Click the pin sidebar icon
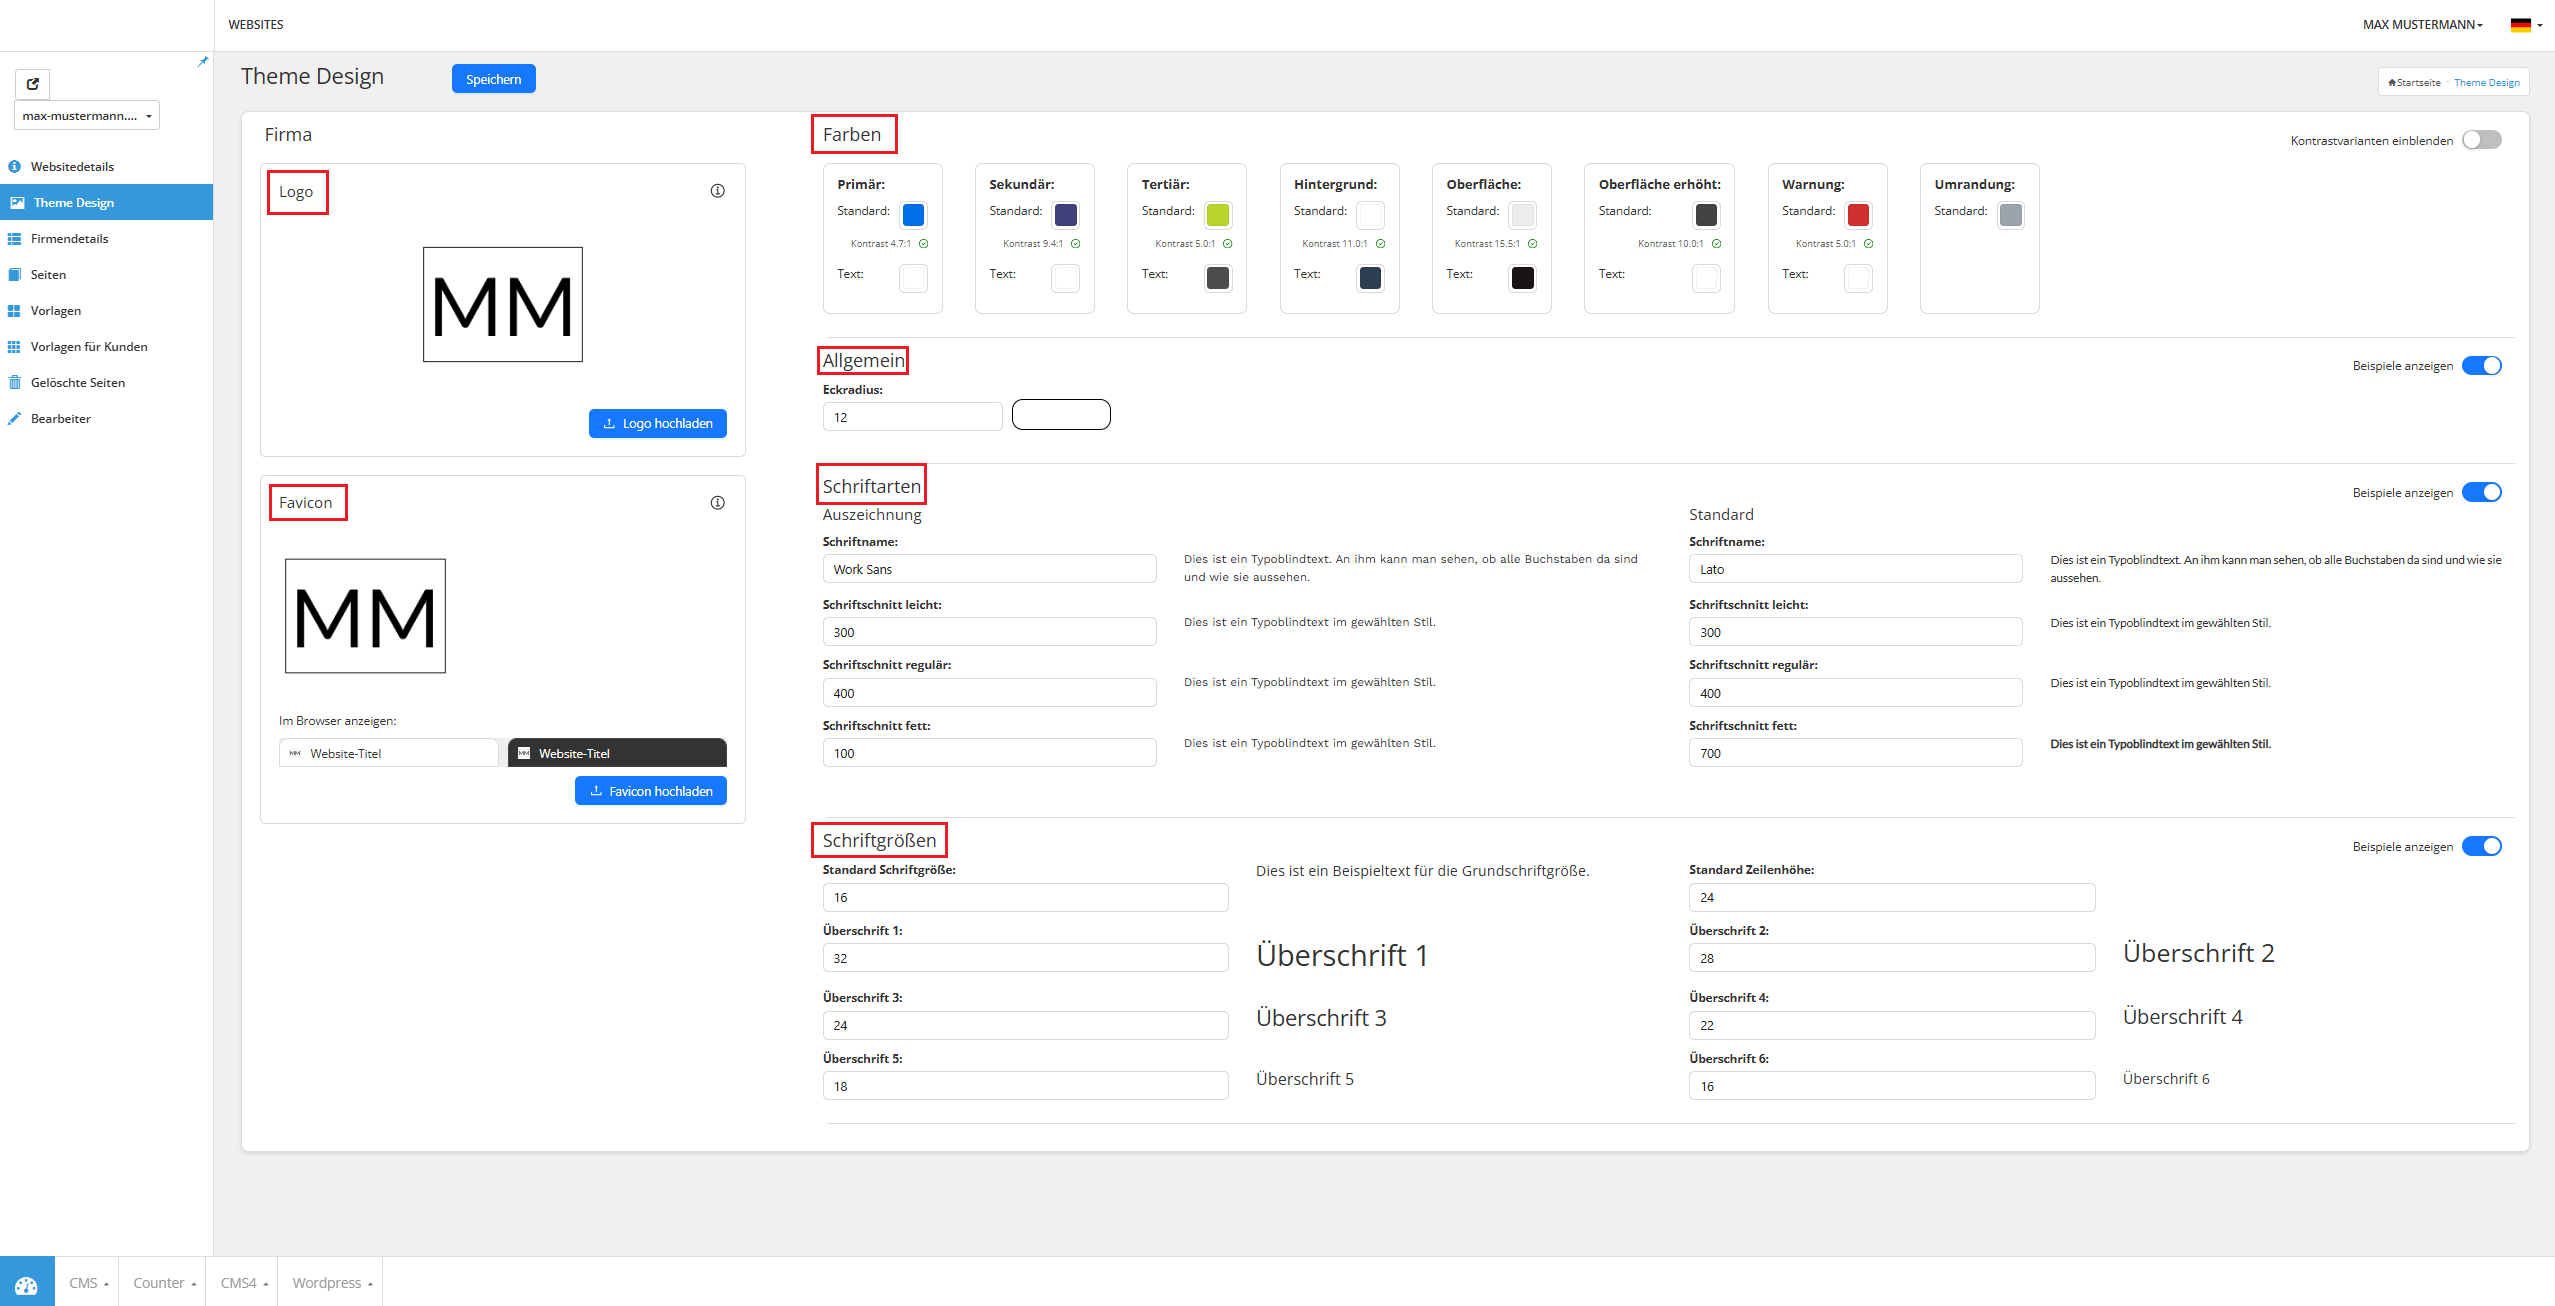This screenshot has width=2555, height=1306. pos(203,62)
